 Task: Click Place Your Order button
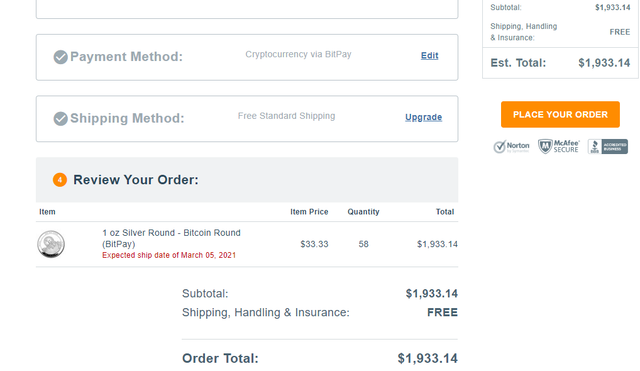(x=560, y=114)
